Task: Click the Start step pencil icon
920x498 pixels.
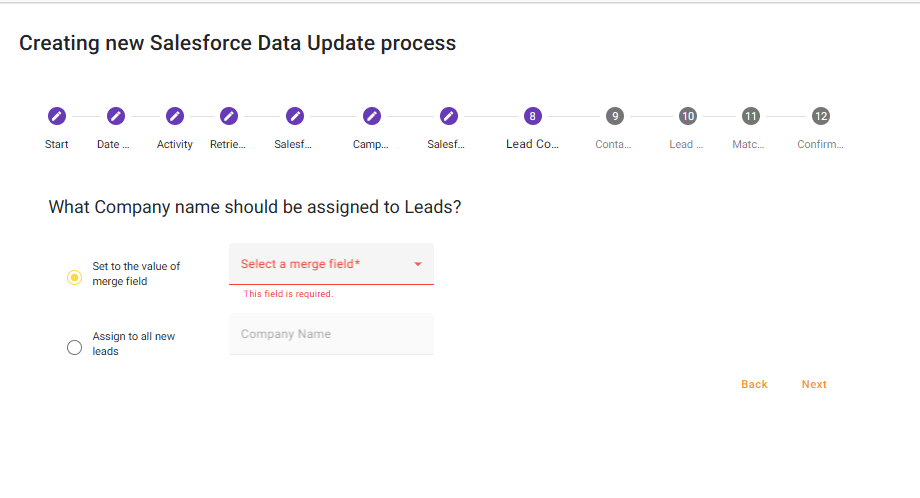Action: point(57,116)
